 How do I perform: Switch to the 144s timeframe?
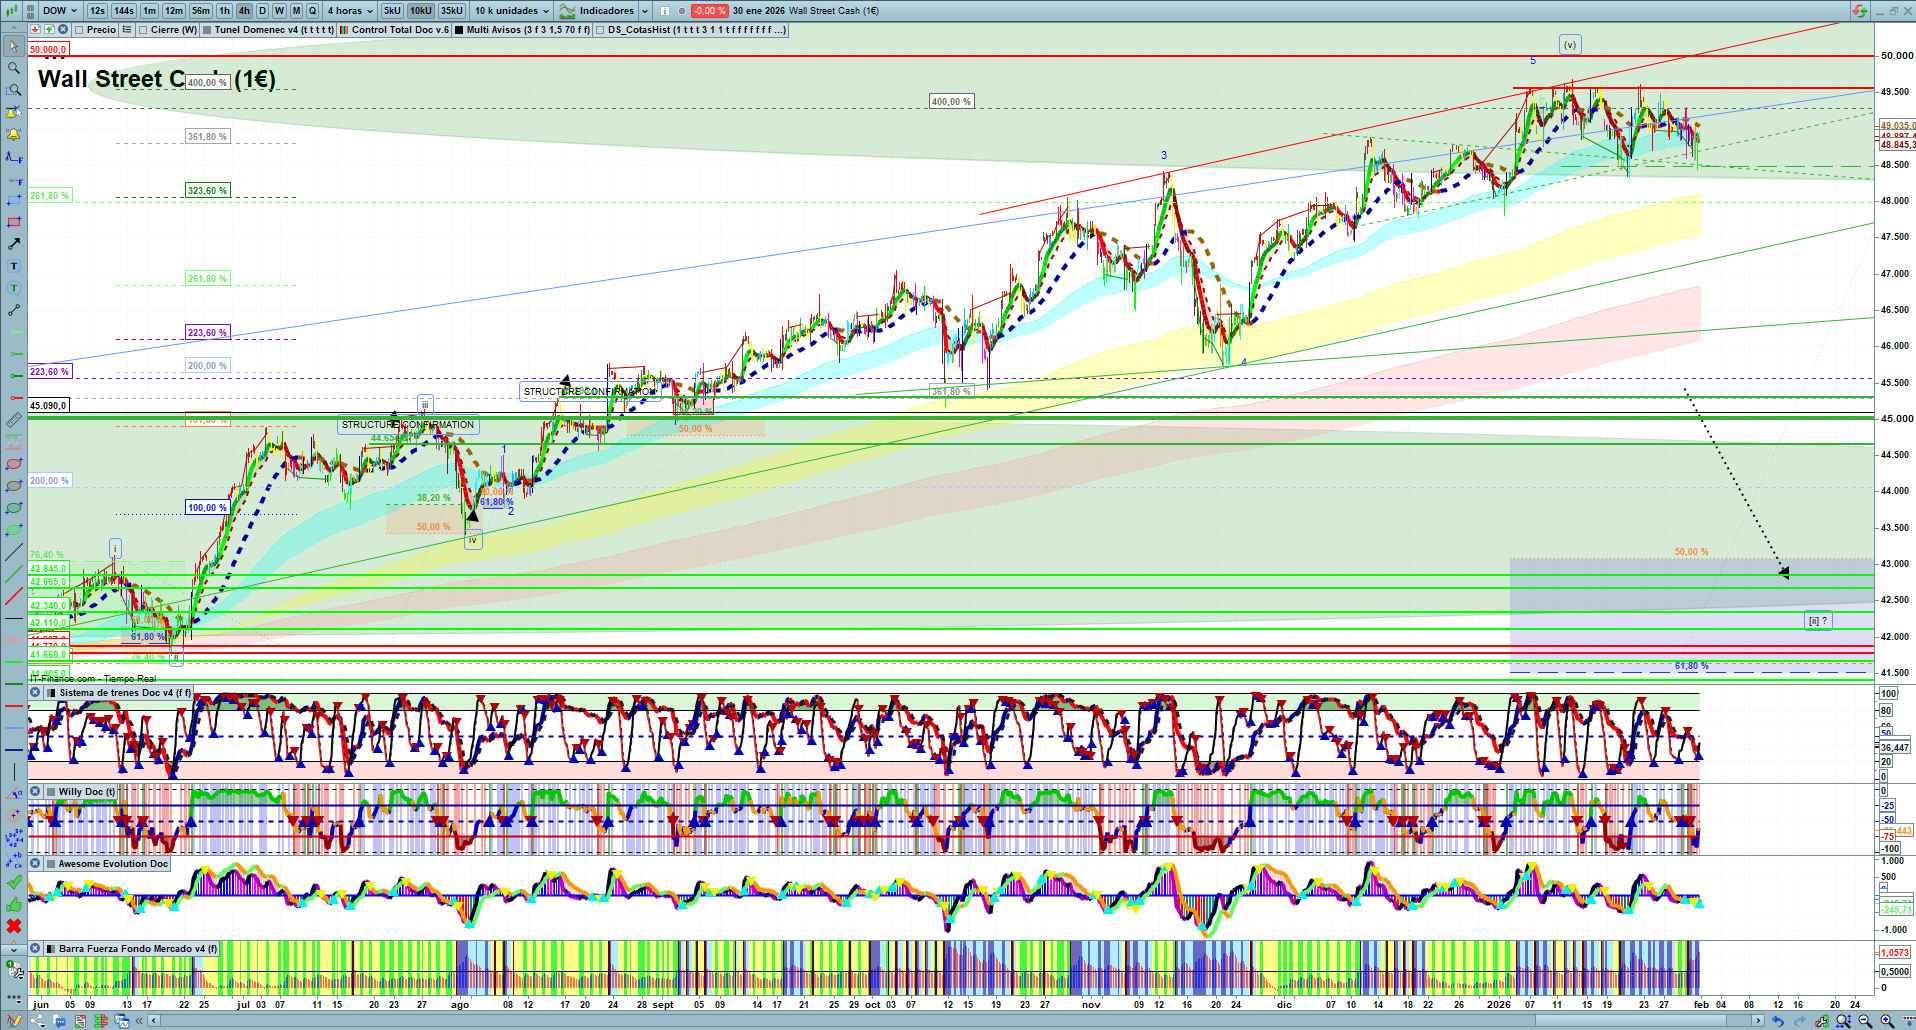point(124,11)
